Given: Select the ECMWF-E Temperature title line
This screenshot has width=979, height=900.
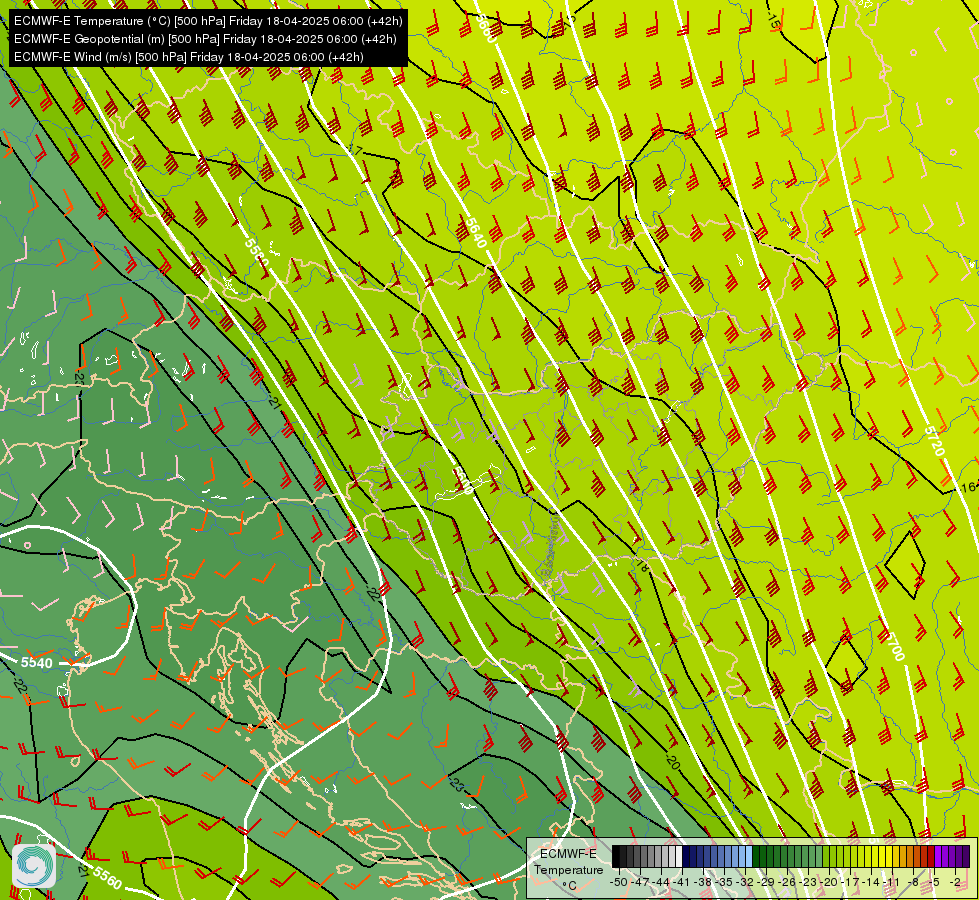Looking at the screenshot, I should pyautogui.click(x=208, y=21).
